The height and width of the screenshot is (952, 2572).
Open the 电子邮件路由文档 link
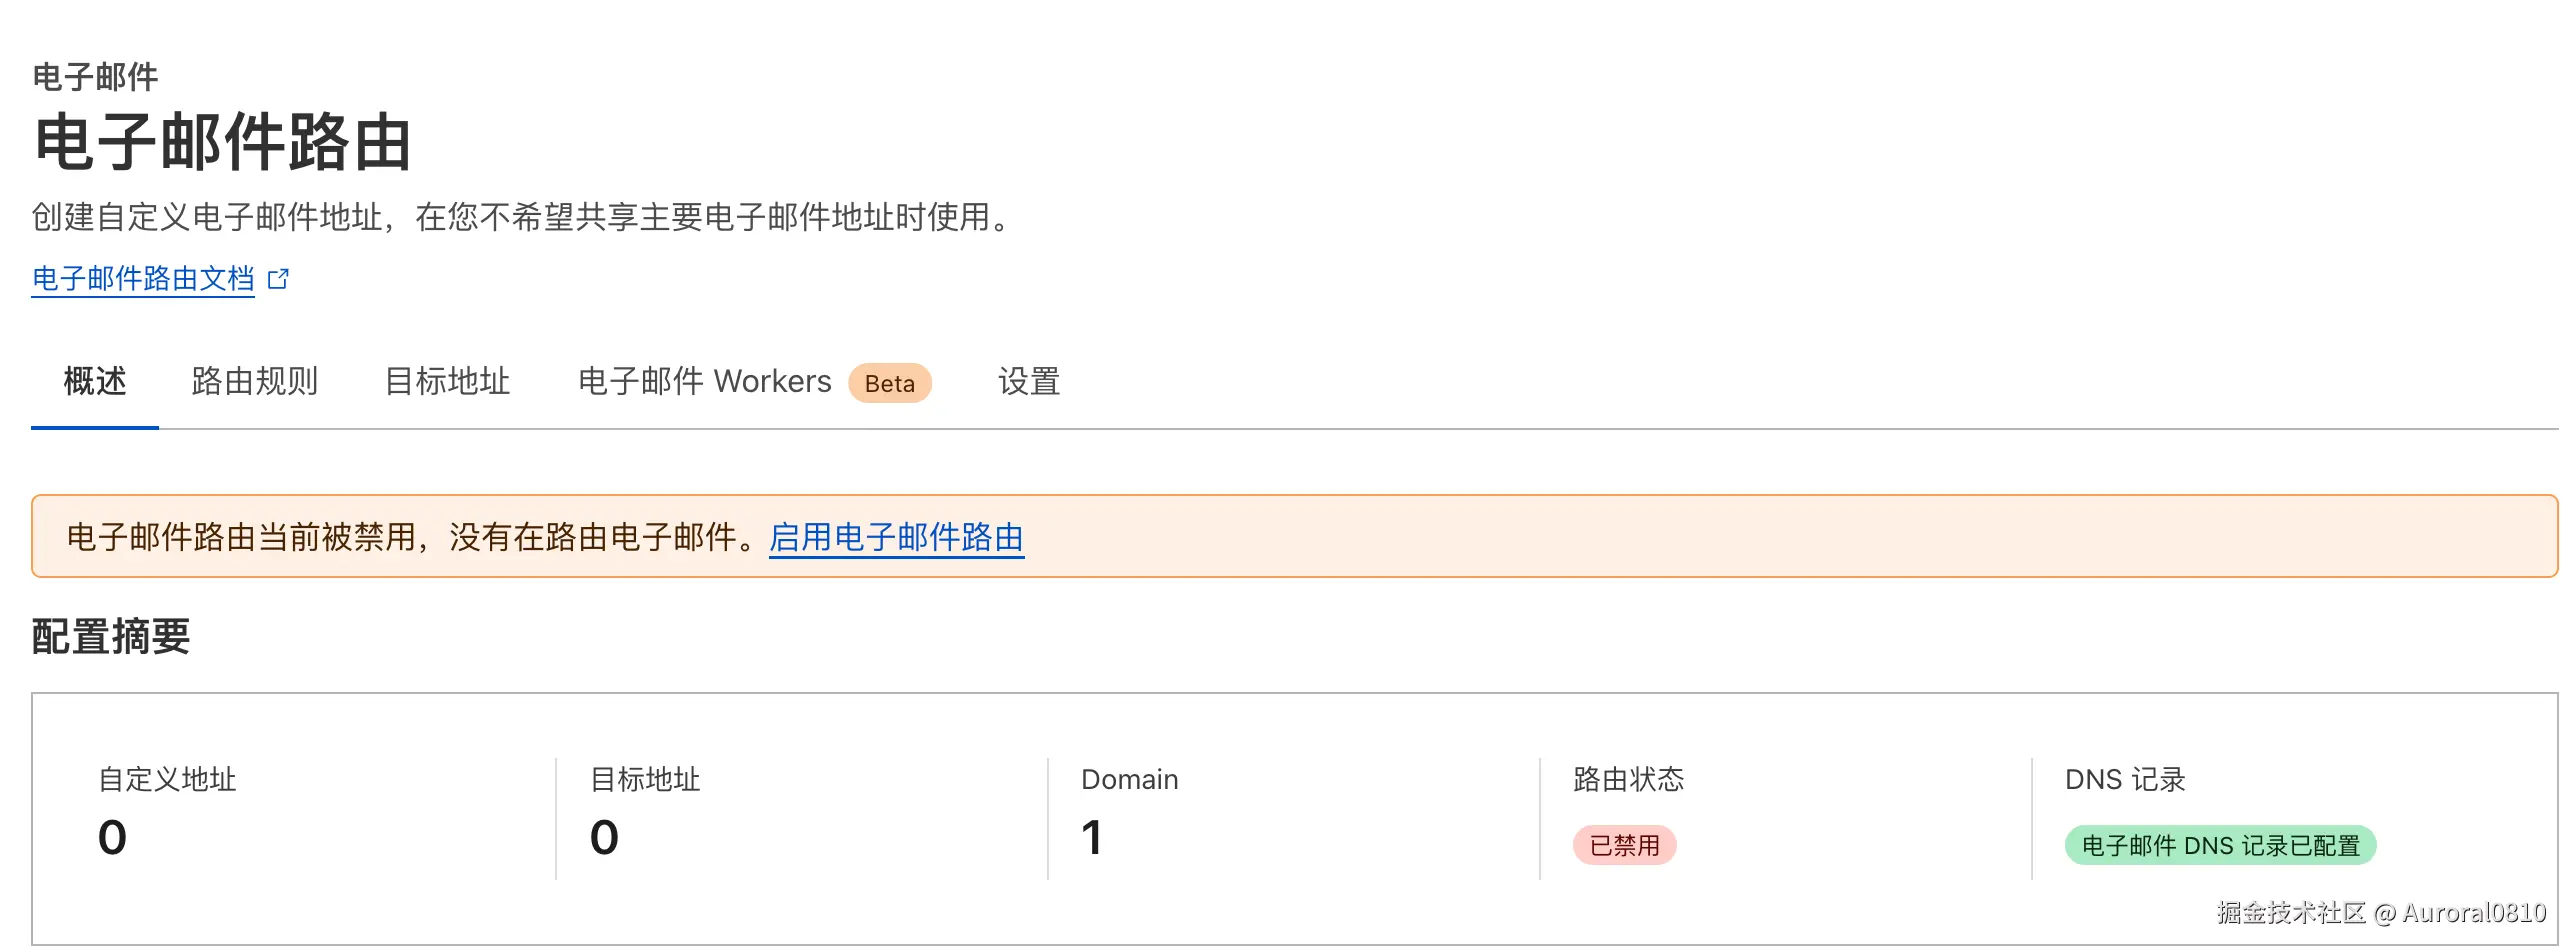tap(141, 277)
